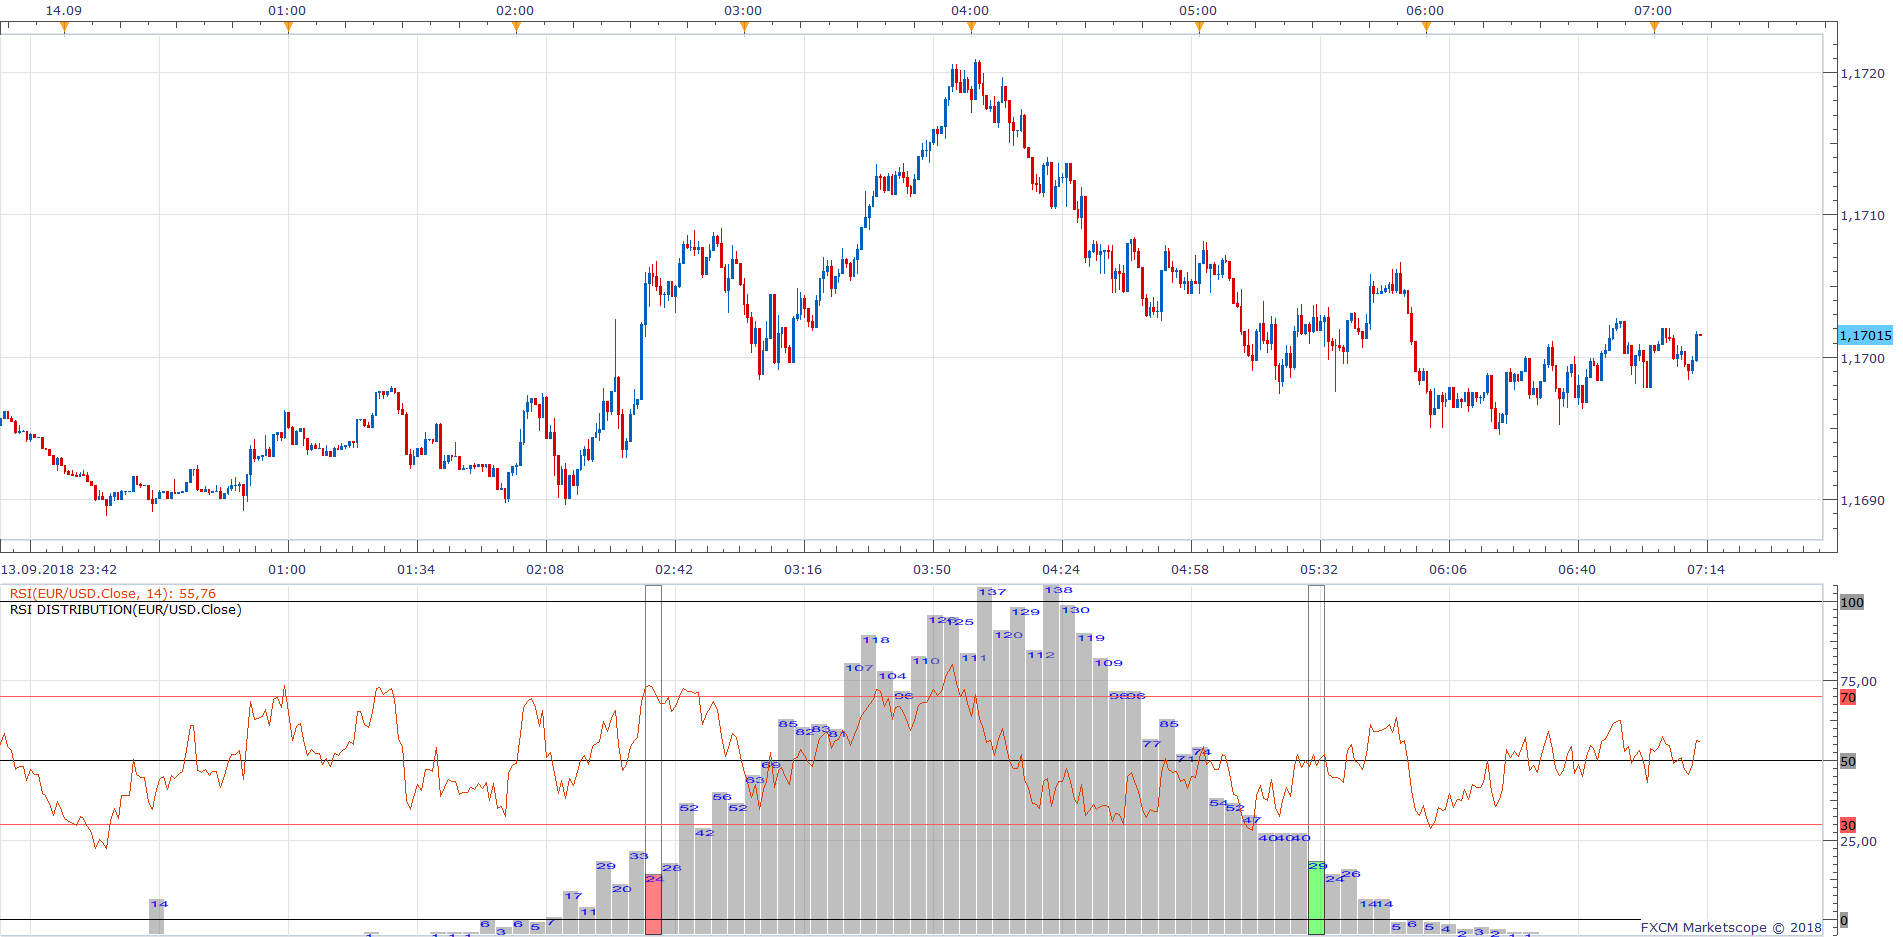This screenshot has width=1903, height=937.
Task: Click the histogram bar labeled 104
Action: [886, 803]
